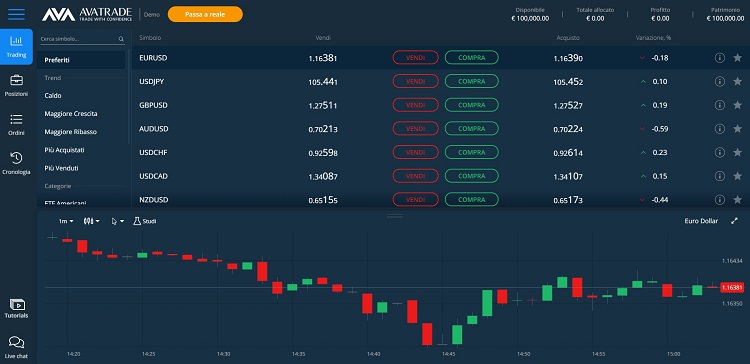
Task: Toggle GBPUSD favorite star
Action: (x=737, y=105)
